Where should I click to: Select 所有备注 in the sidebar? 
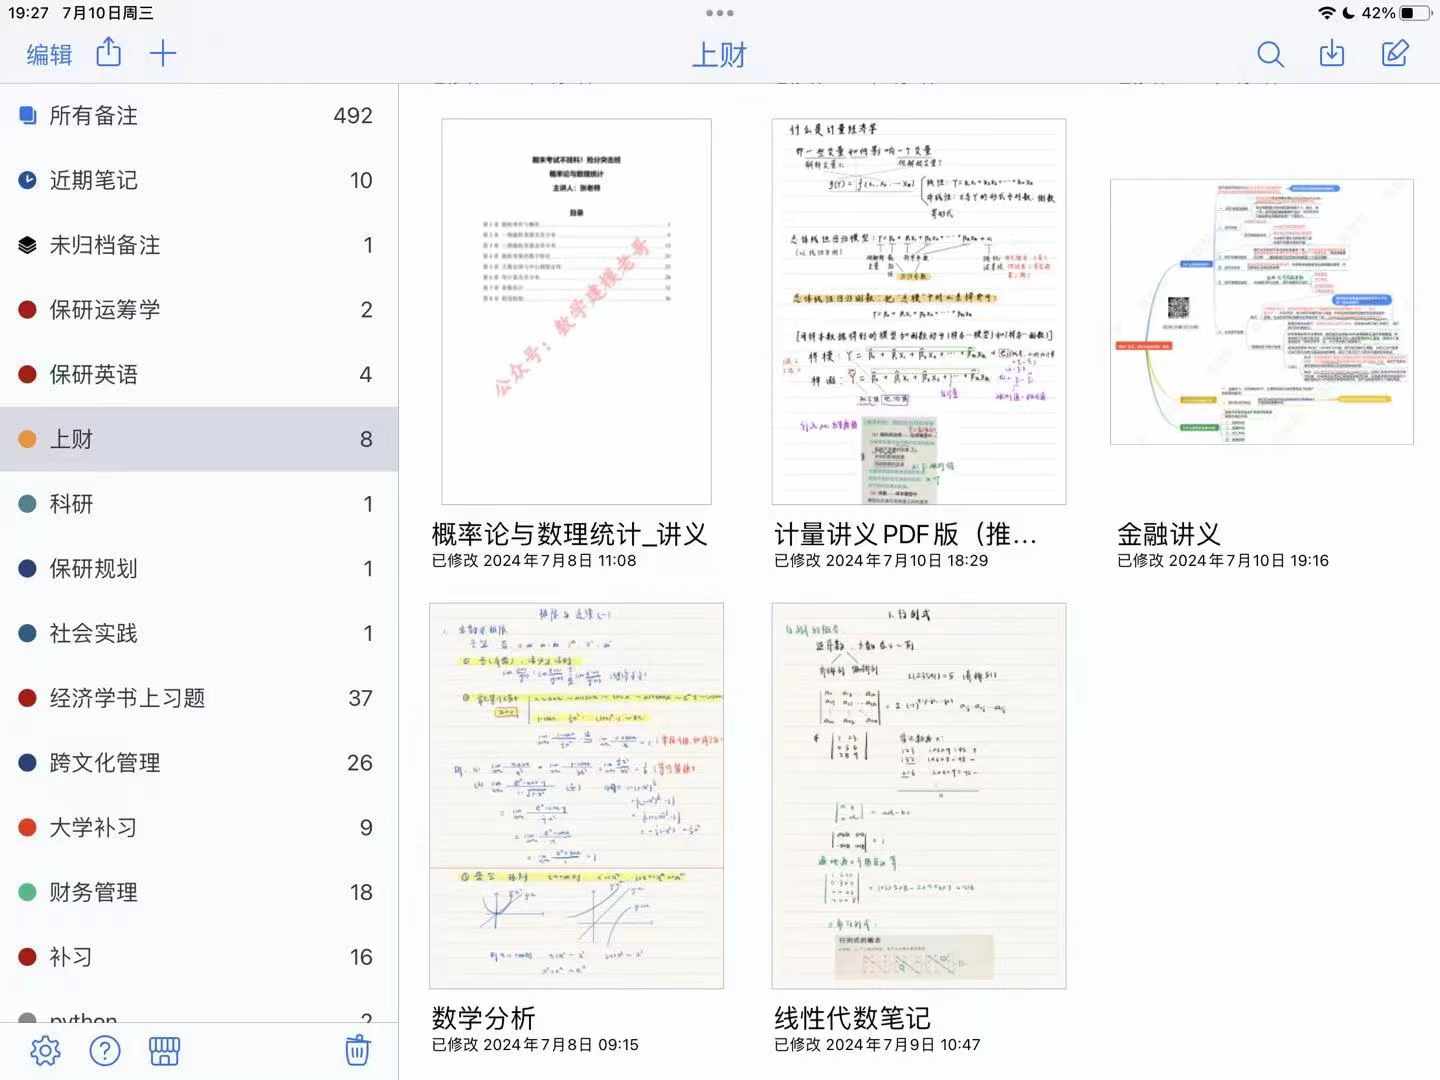(x=199, y=116)
